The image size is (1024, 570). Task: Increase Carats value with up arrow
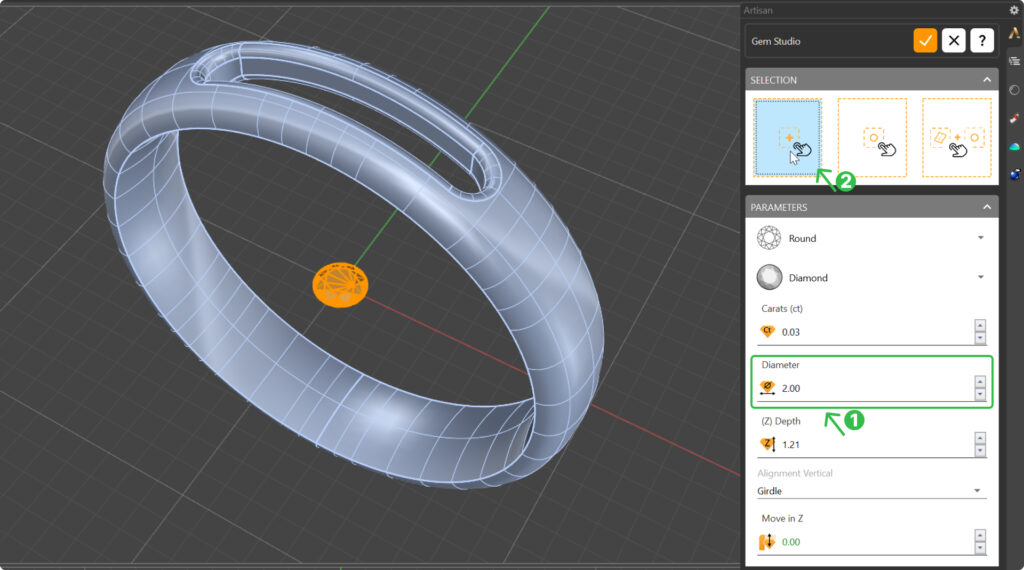980,325
